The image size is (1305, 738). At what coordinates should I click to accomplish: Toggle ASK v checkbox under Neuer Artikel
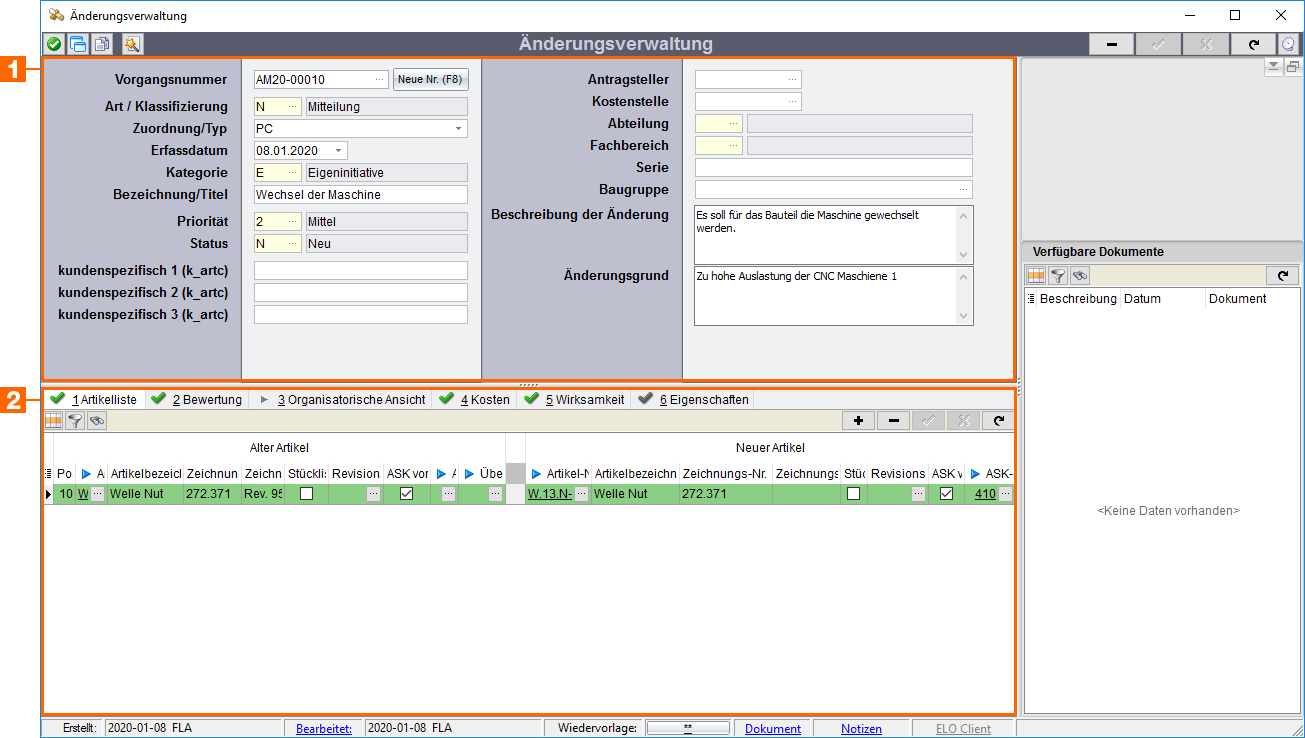(x=946, y=494)
